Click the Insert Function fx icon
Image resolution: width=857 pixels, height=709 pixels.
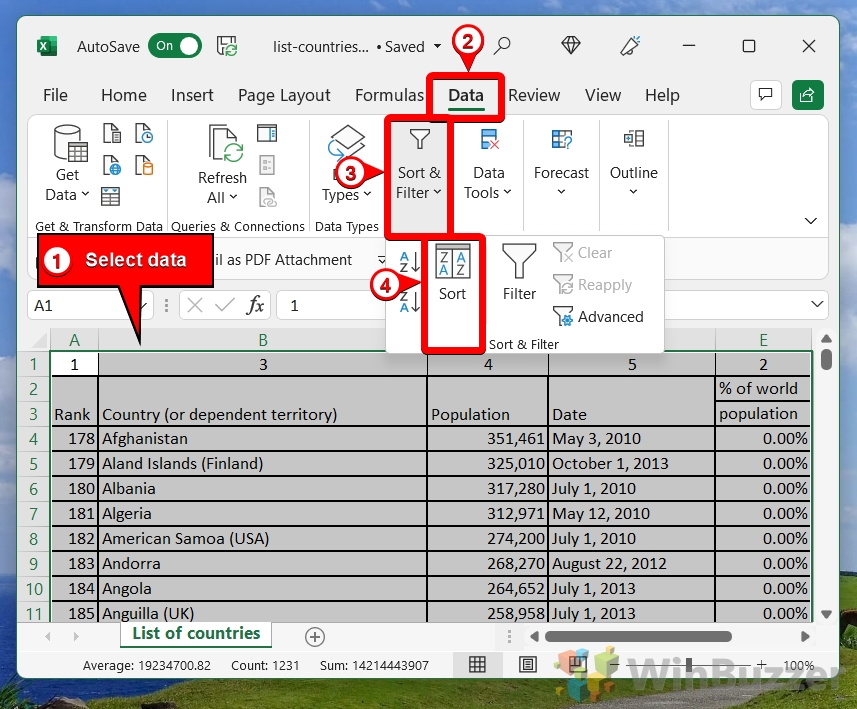(255, 305)
